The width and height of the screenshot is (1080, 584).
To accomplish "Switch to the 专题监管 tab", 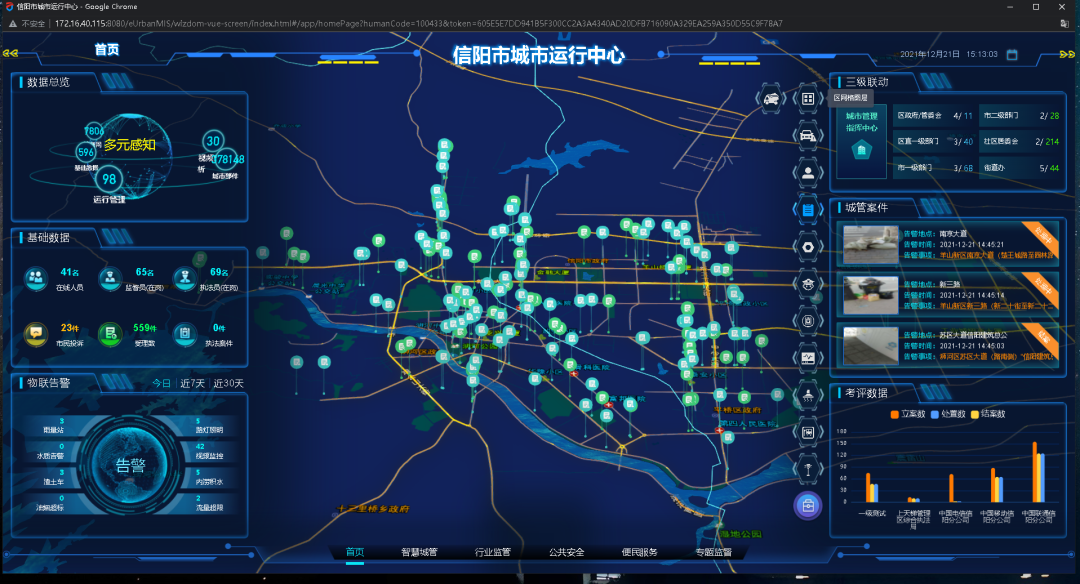I will coord(714,552).
